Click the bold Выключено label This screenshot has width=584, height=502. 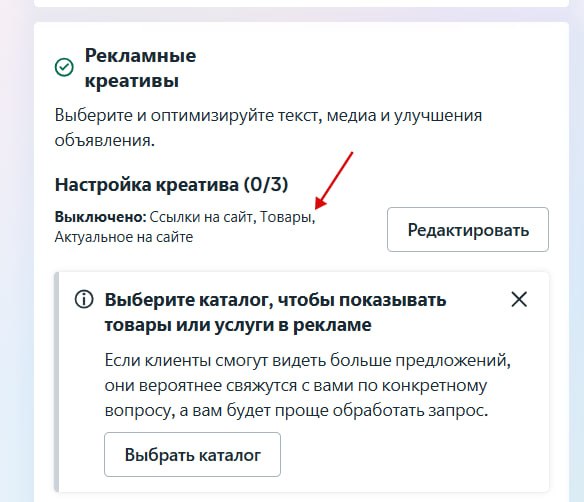pyautogui.click(x=101, y=216)
